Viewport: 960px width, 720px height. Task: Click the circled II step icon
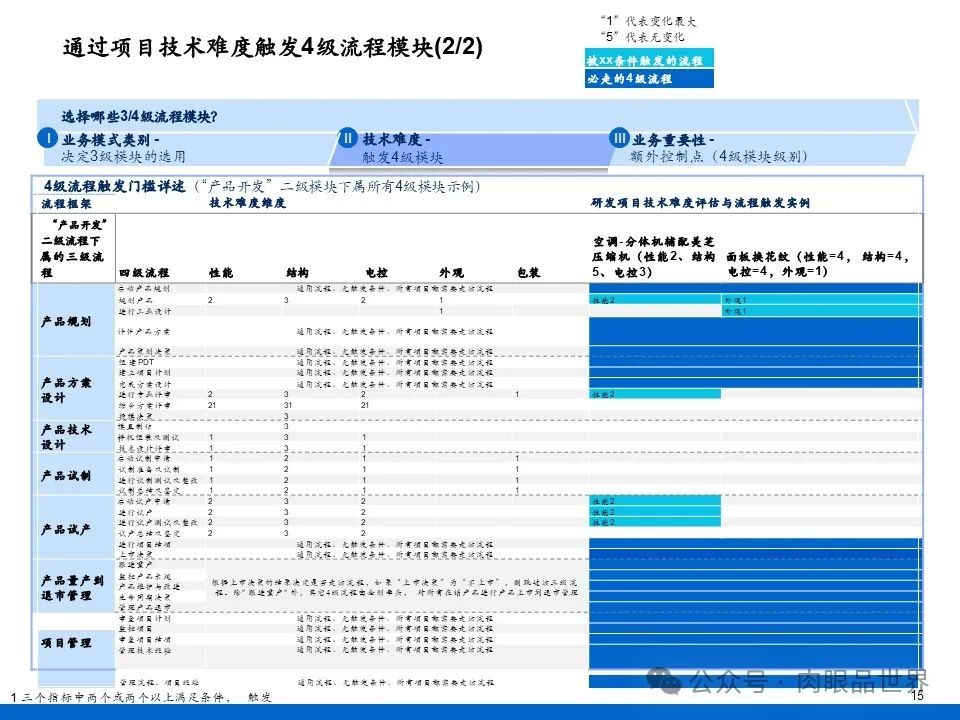click(348, 138)
